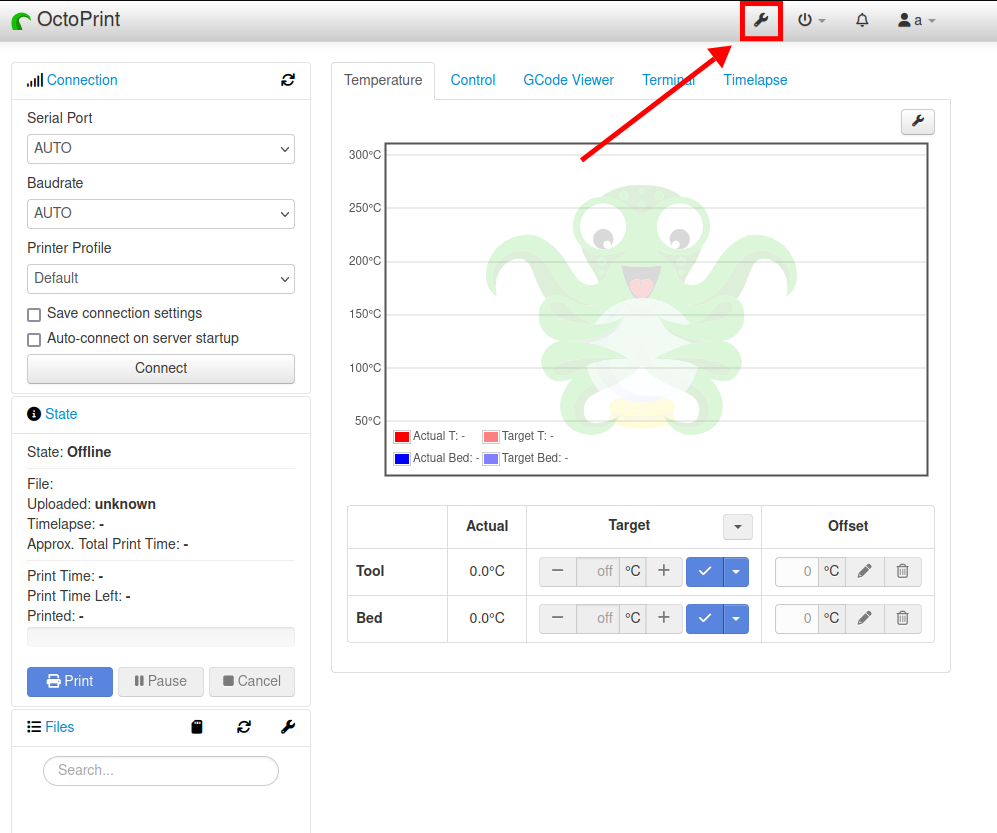The width and height of the screenshot is (997, 833).
Task: Click the 'State: Offline' status text
Action: coord(69,452)
